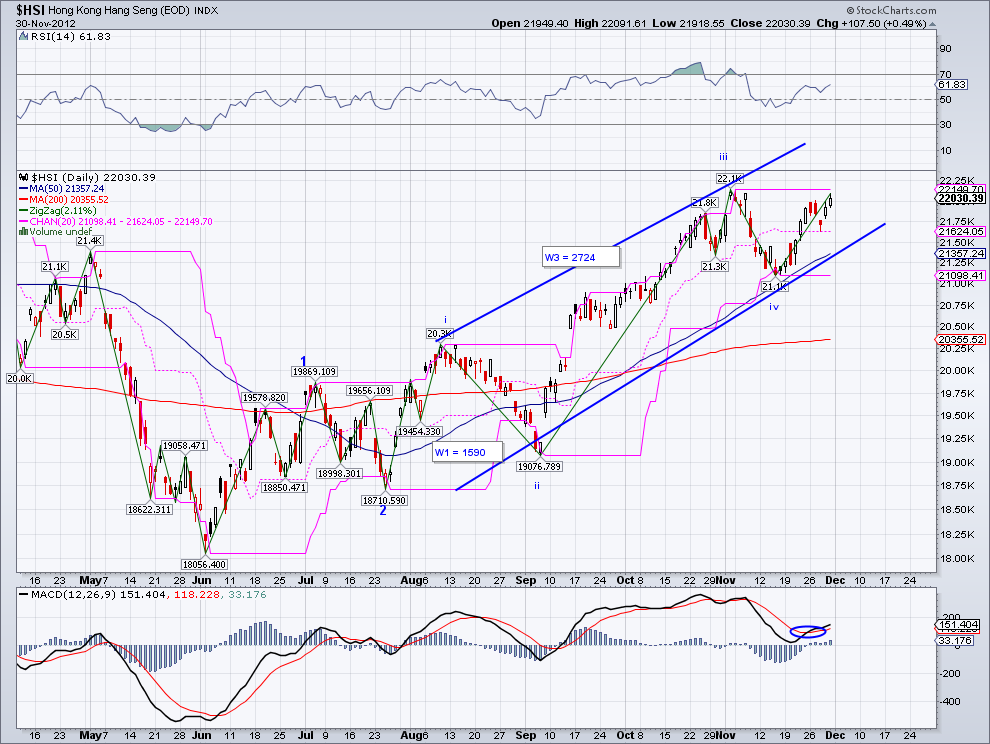
Task: Click the W1 = 1590 annotation box
Action: click(468, 452)
